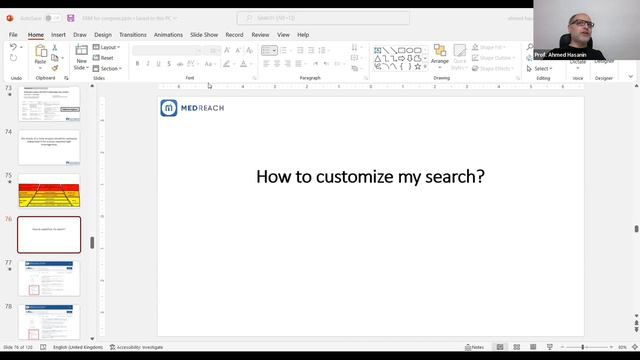
Task: Open the Change Case Aa dropdown
Action: click(210, 64)
